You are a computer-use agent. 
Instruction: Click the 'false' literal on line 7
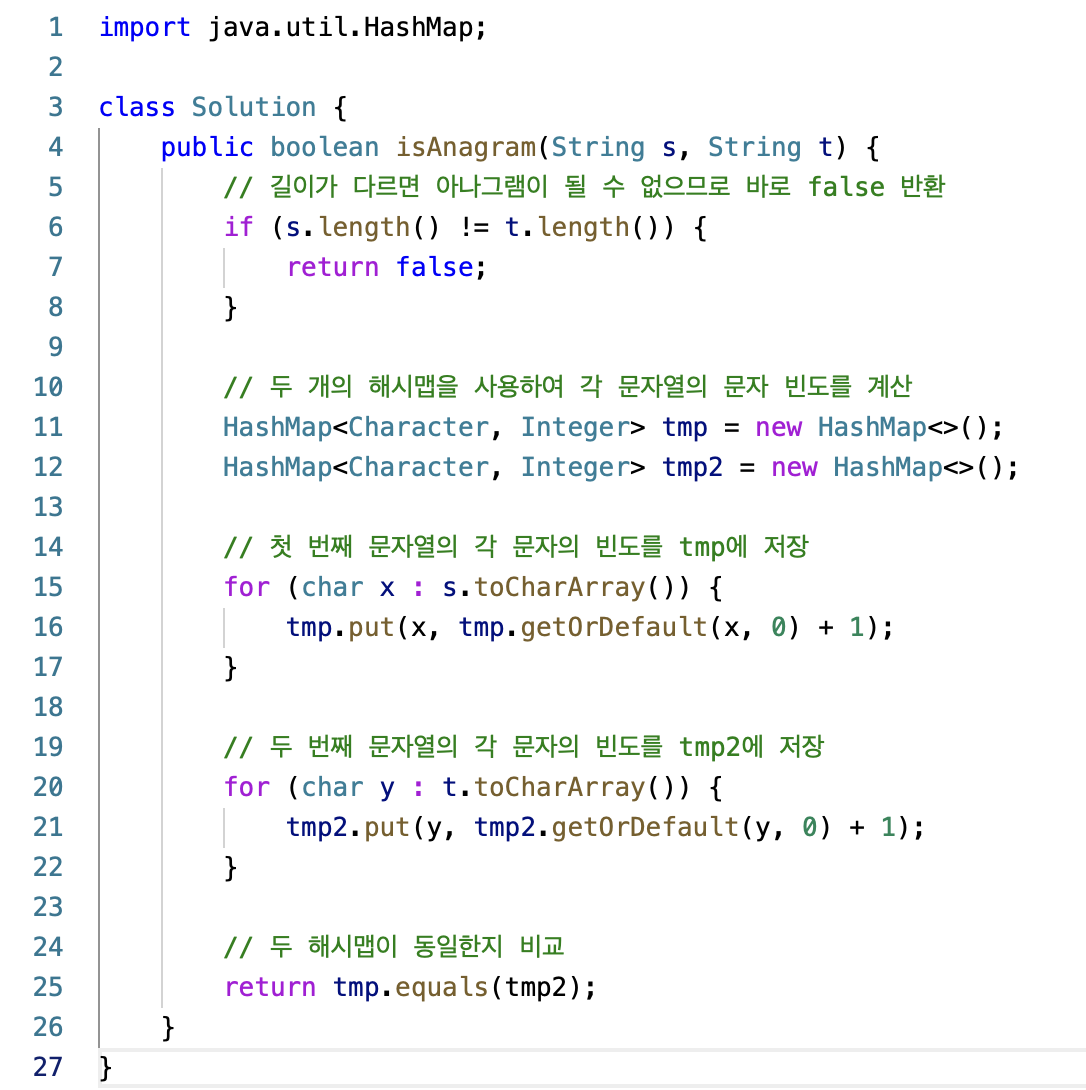tap(435, 267)
